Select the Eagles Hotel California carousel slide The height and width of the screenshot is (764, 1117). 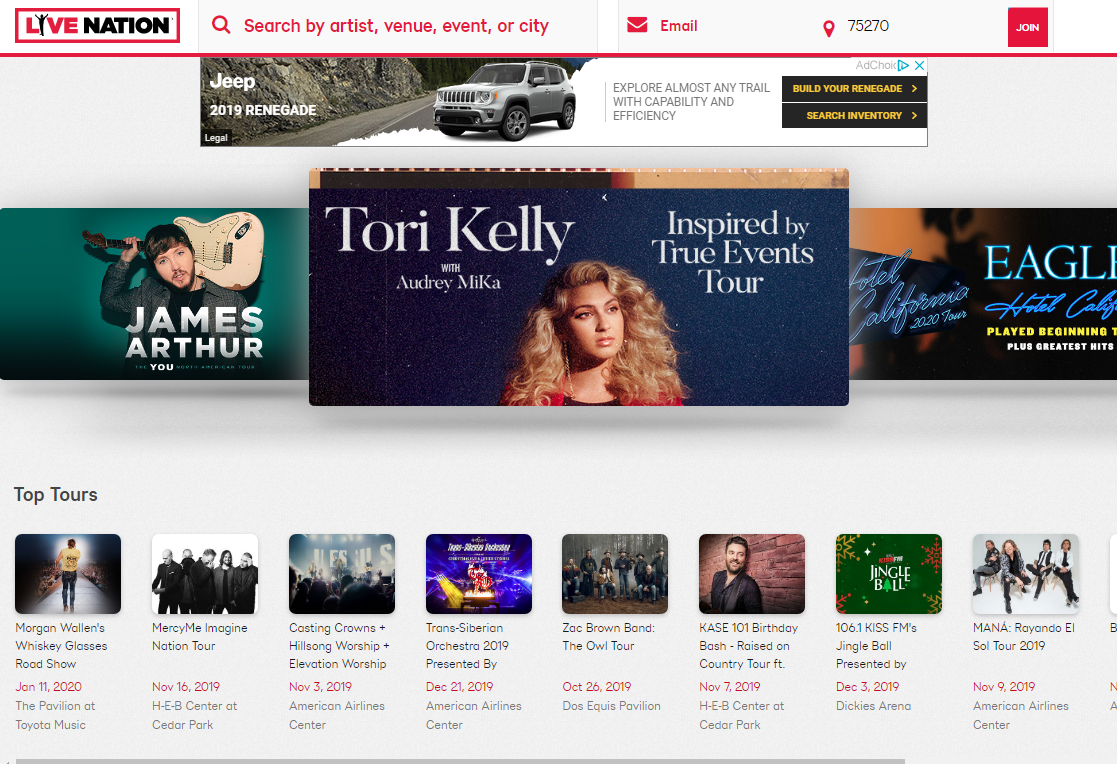click(982, 294)
